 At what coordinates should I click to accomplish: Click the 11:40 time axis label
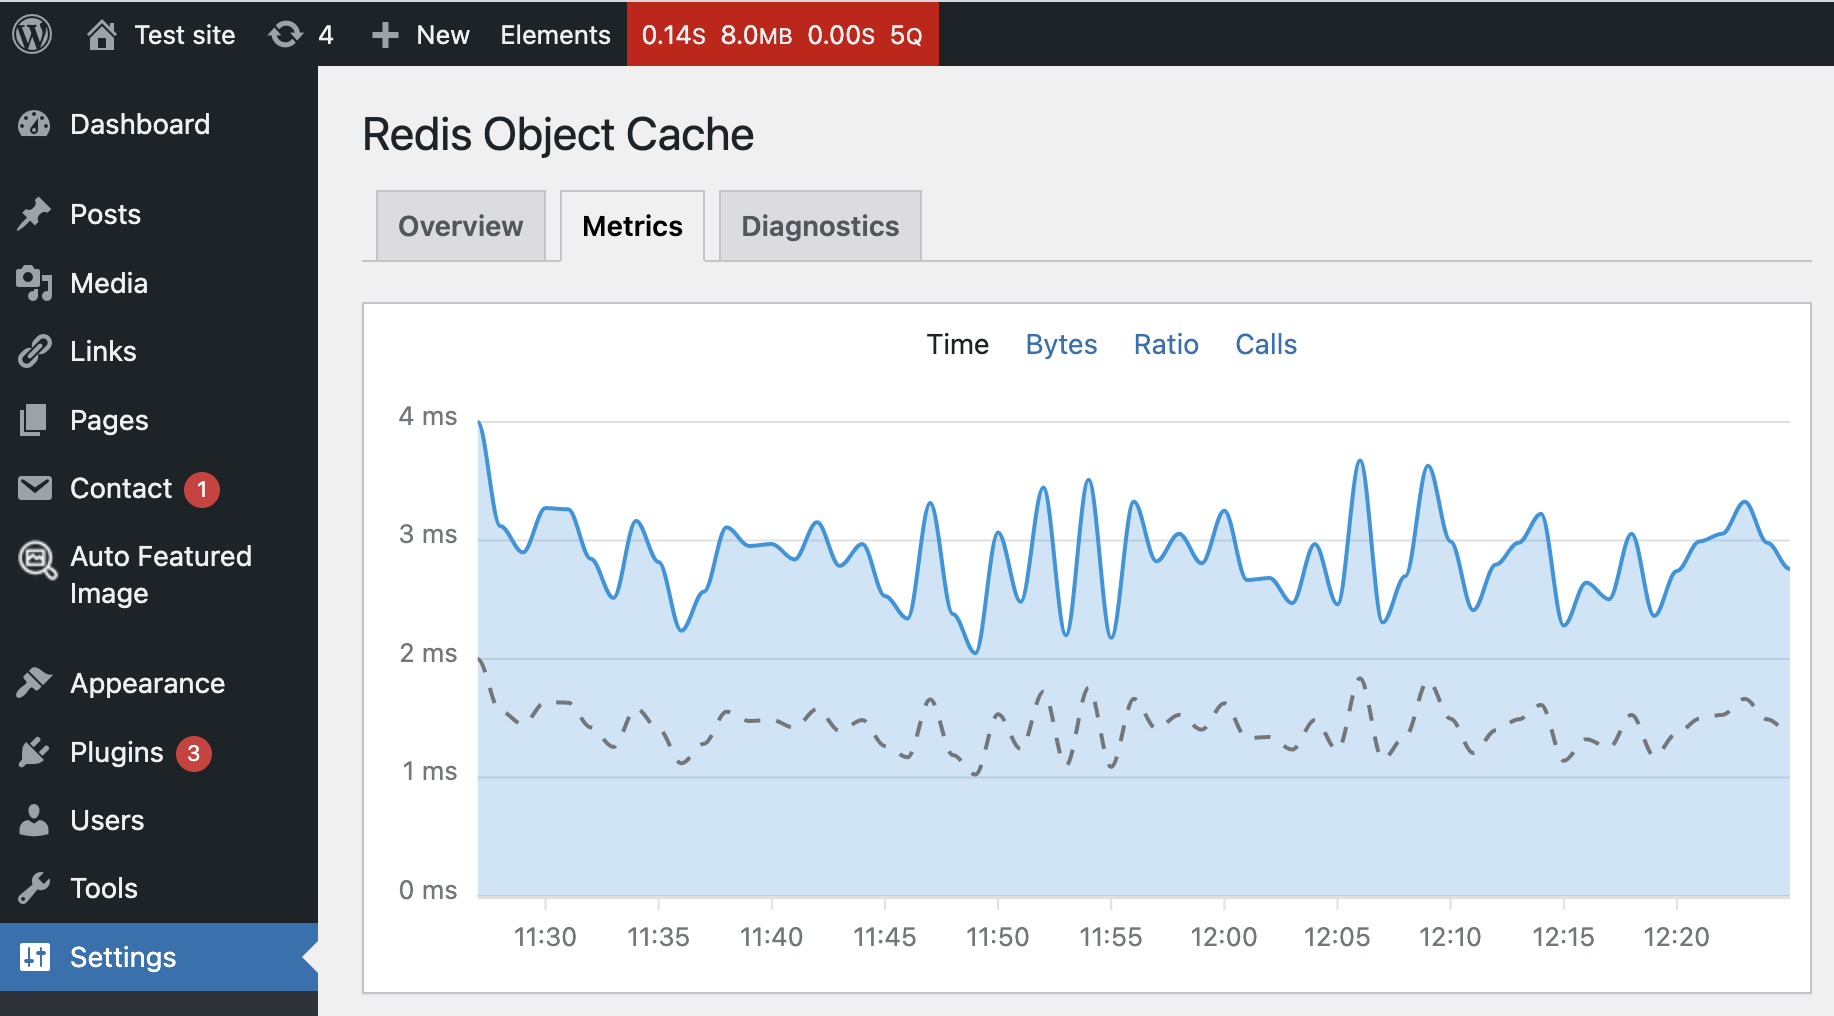(x=771, y=937)
